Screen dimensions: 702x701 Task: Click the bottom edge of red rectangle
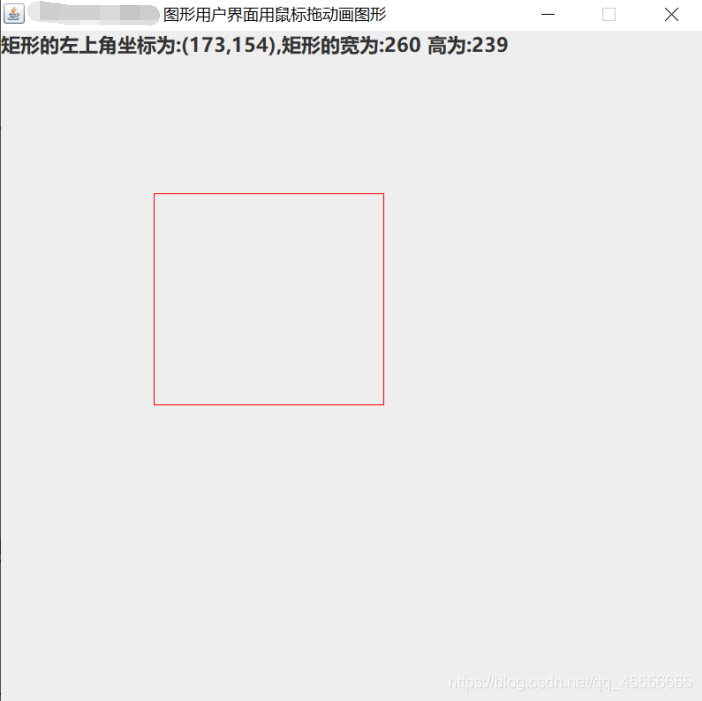[269, 404]
